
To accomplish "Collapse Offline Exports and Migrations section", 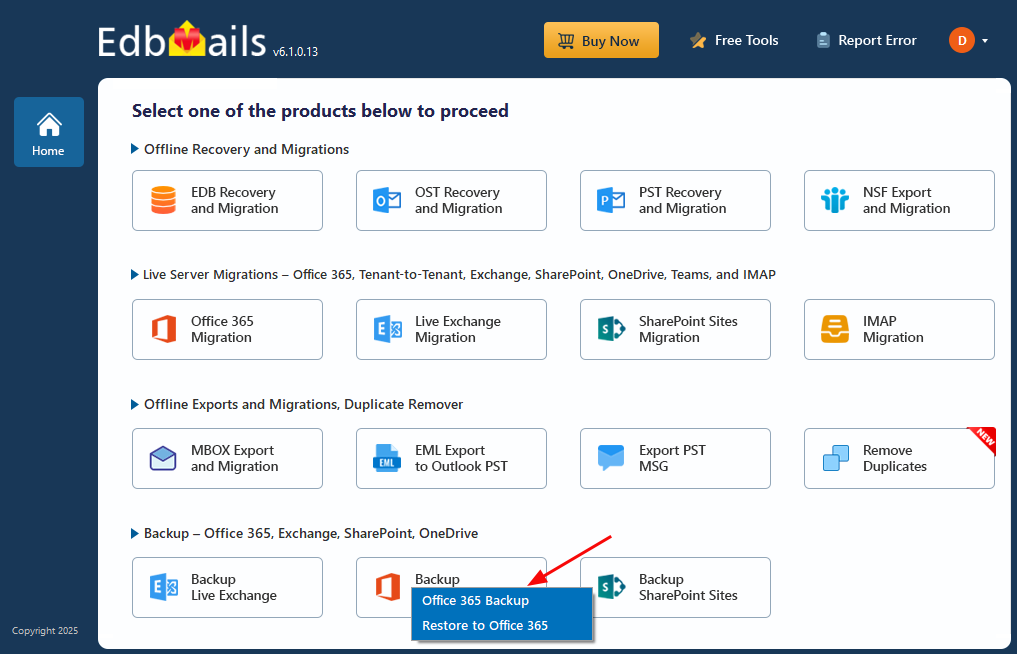I will click(135, 404).
